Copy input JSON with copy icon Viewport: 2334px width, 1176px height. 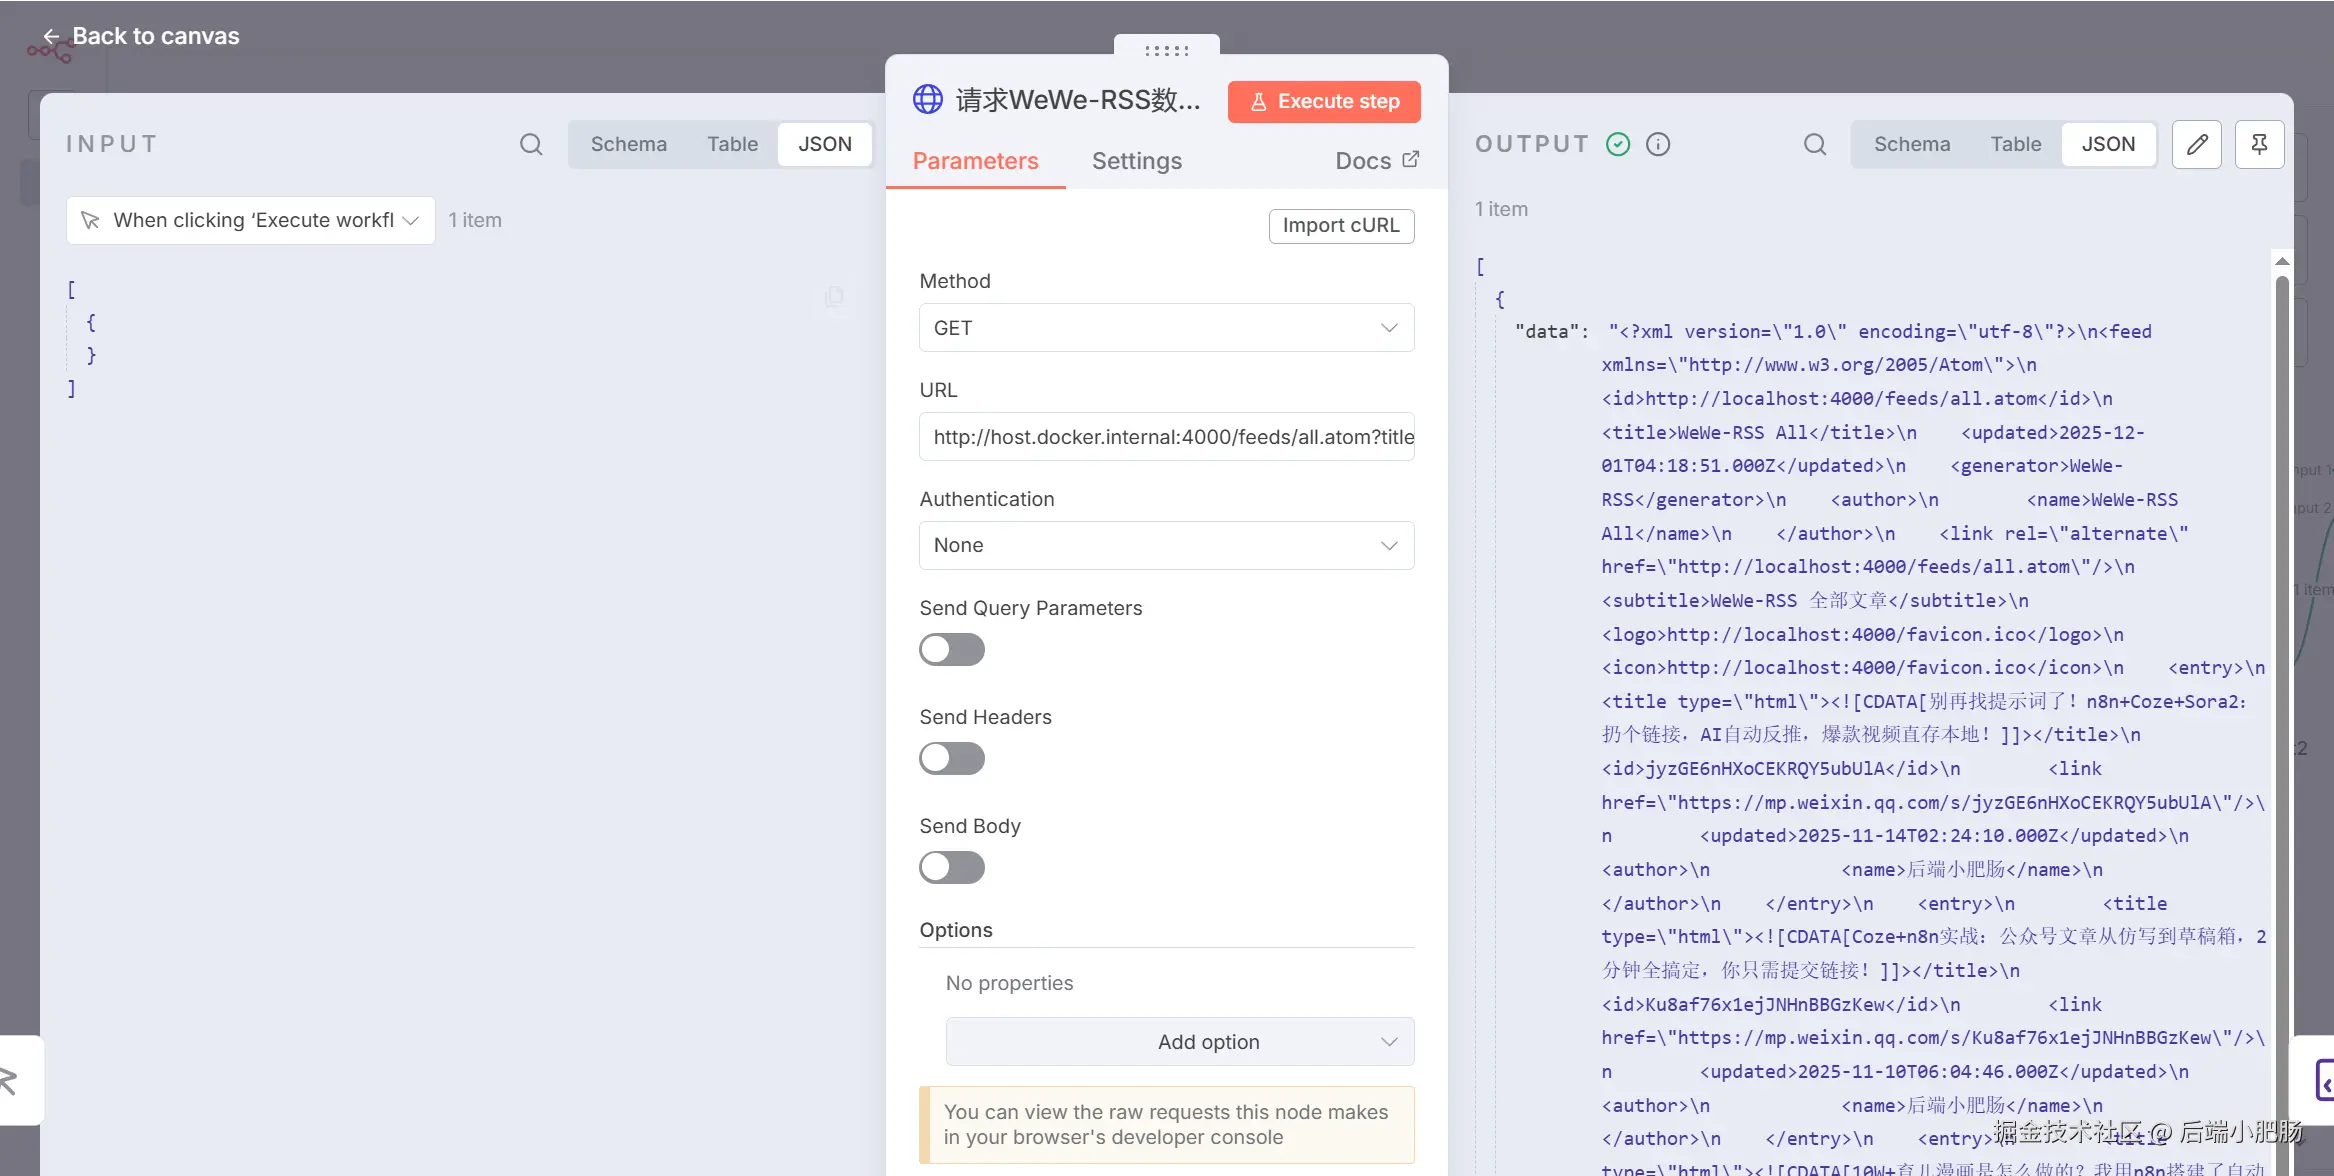click(834, 297)
